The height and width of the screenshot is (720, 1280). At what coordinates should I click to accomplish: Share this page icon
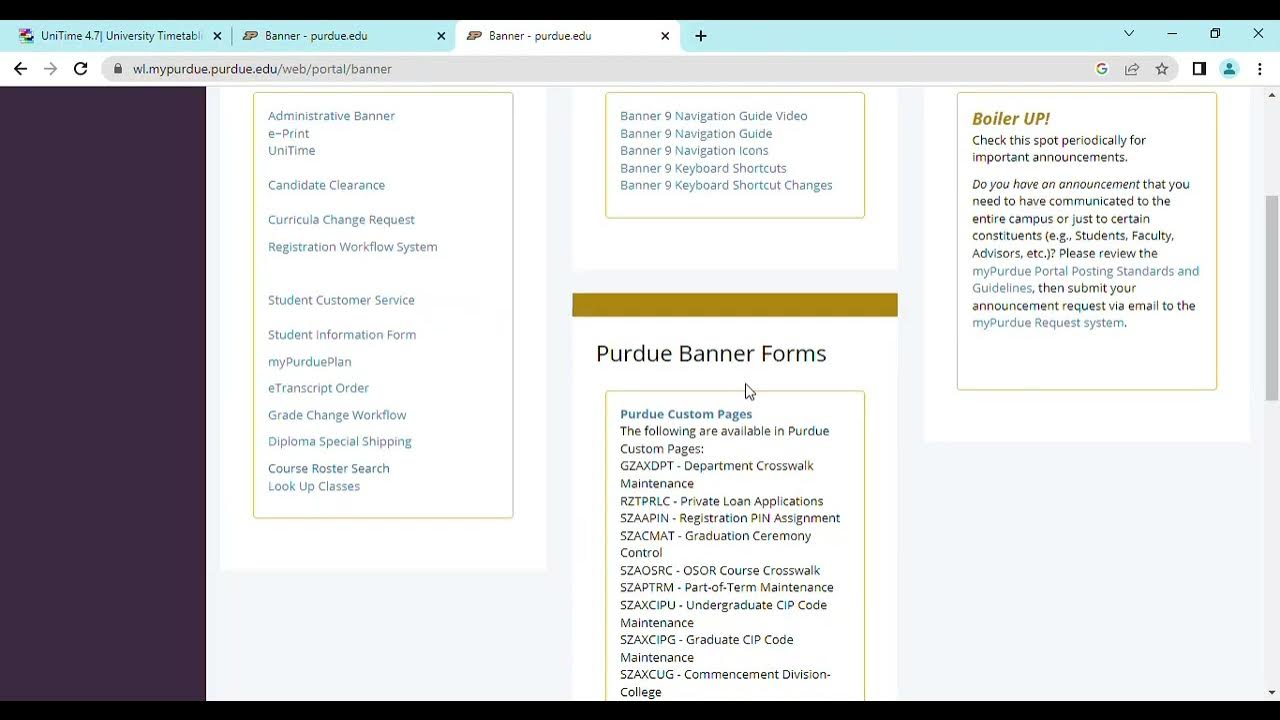point(1132,69)
